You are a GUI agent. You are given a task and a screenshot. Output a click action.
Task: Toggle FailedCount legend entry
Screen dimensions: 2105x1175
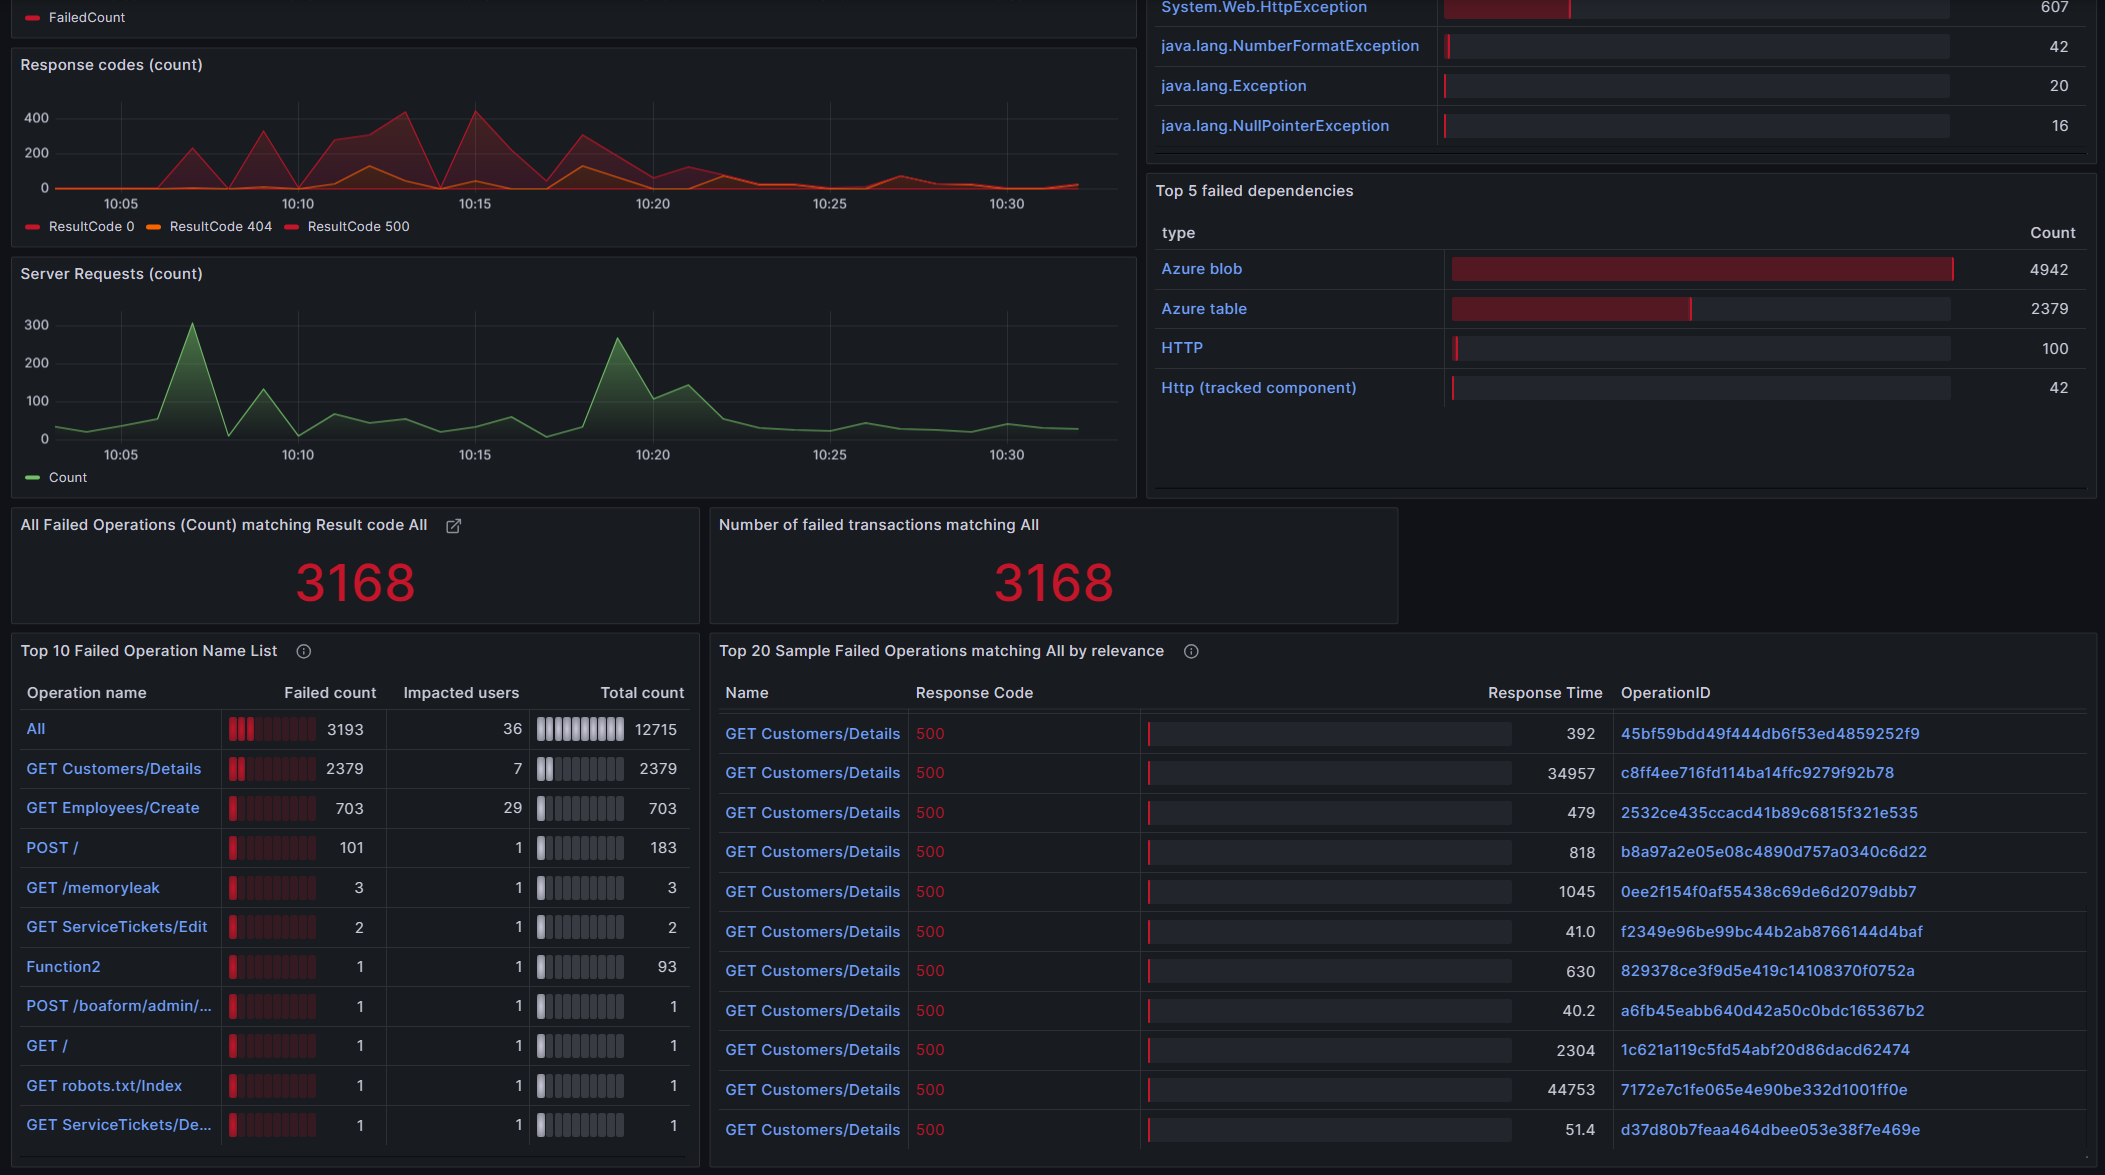86,18
